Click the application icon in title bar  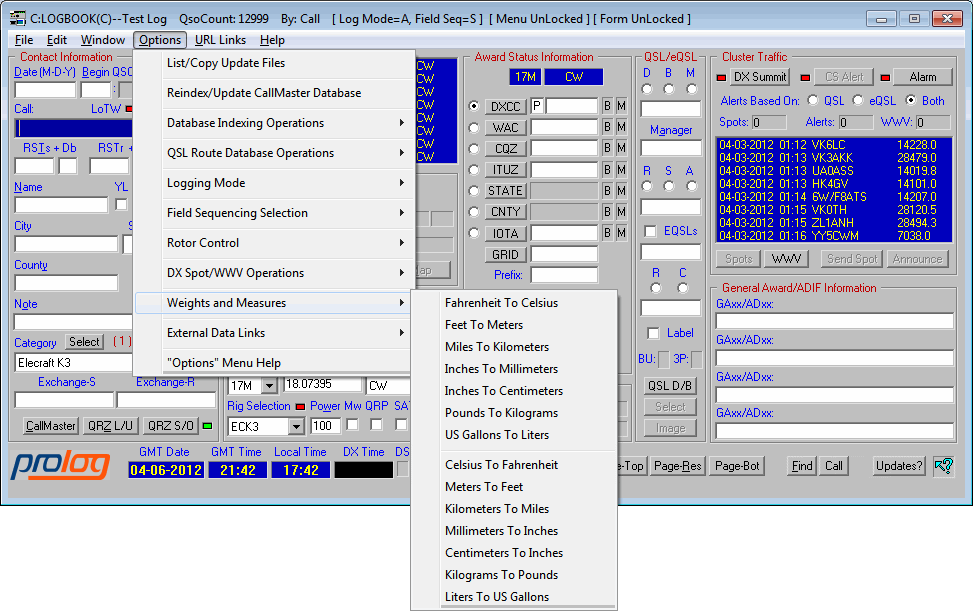[x=15, y=18]
